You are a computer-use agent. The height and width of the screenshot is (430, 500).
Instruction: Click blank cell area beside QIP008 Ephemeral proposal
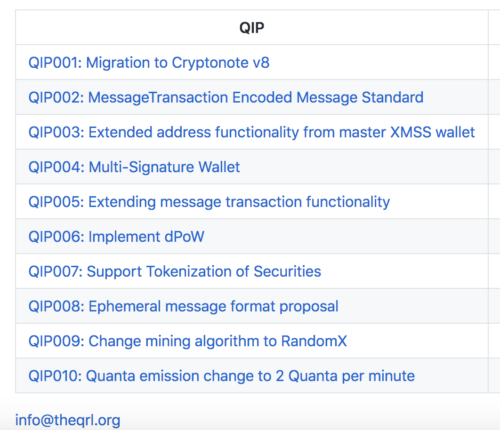[413, 306]
